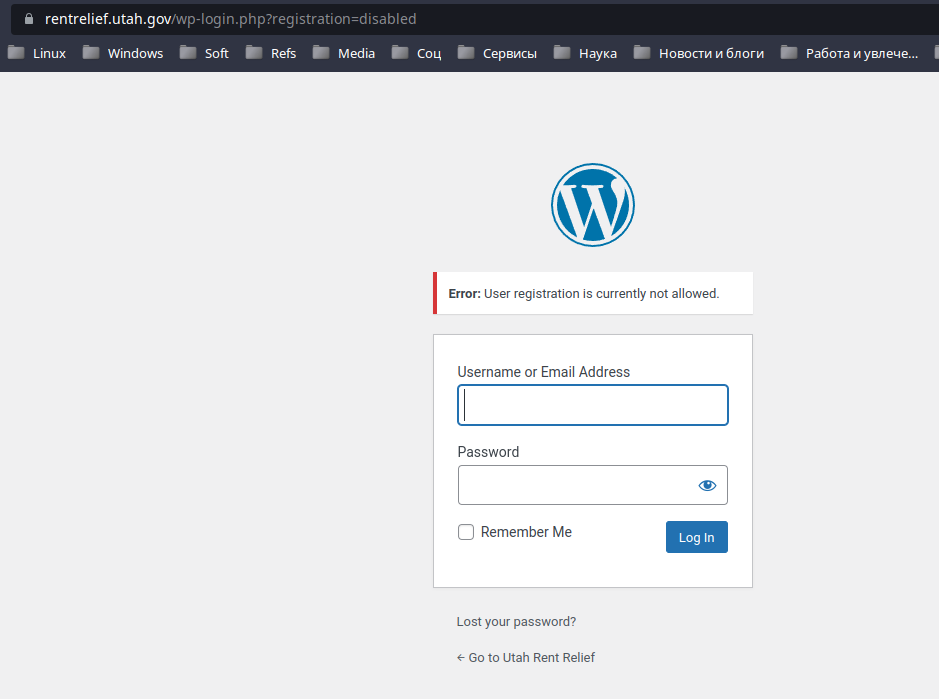Click the padlock site security icon
This screenshot has height=699, width=939.
pos(29,19)
